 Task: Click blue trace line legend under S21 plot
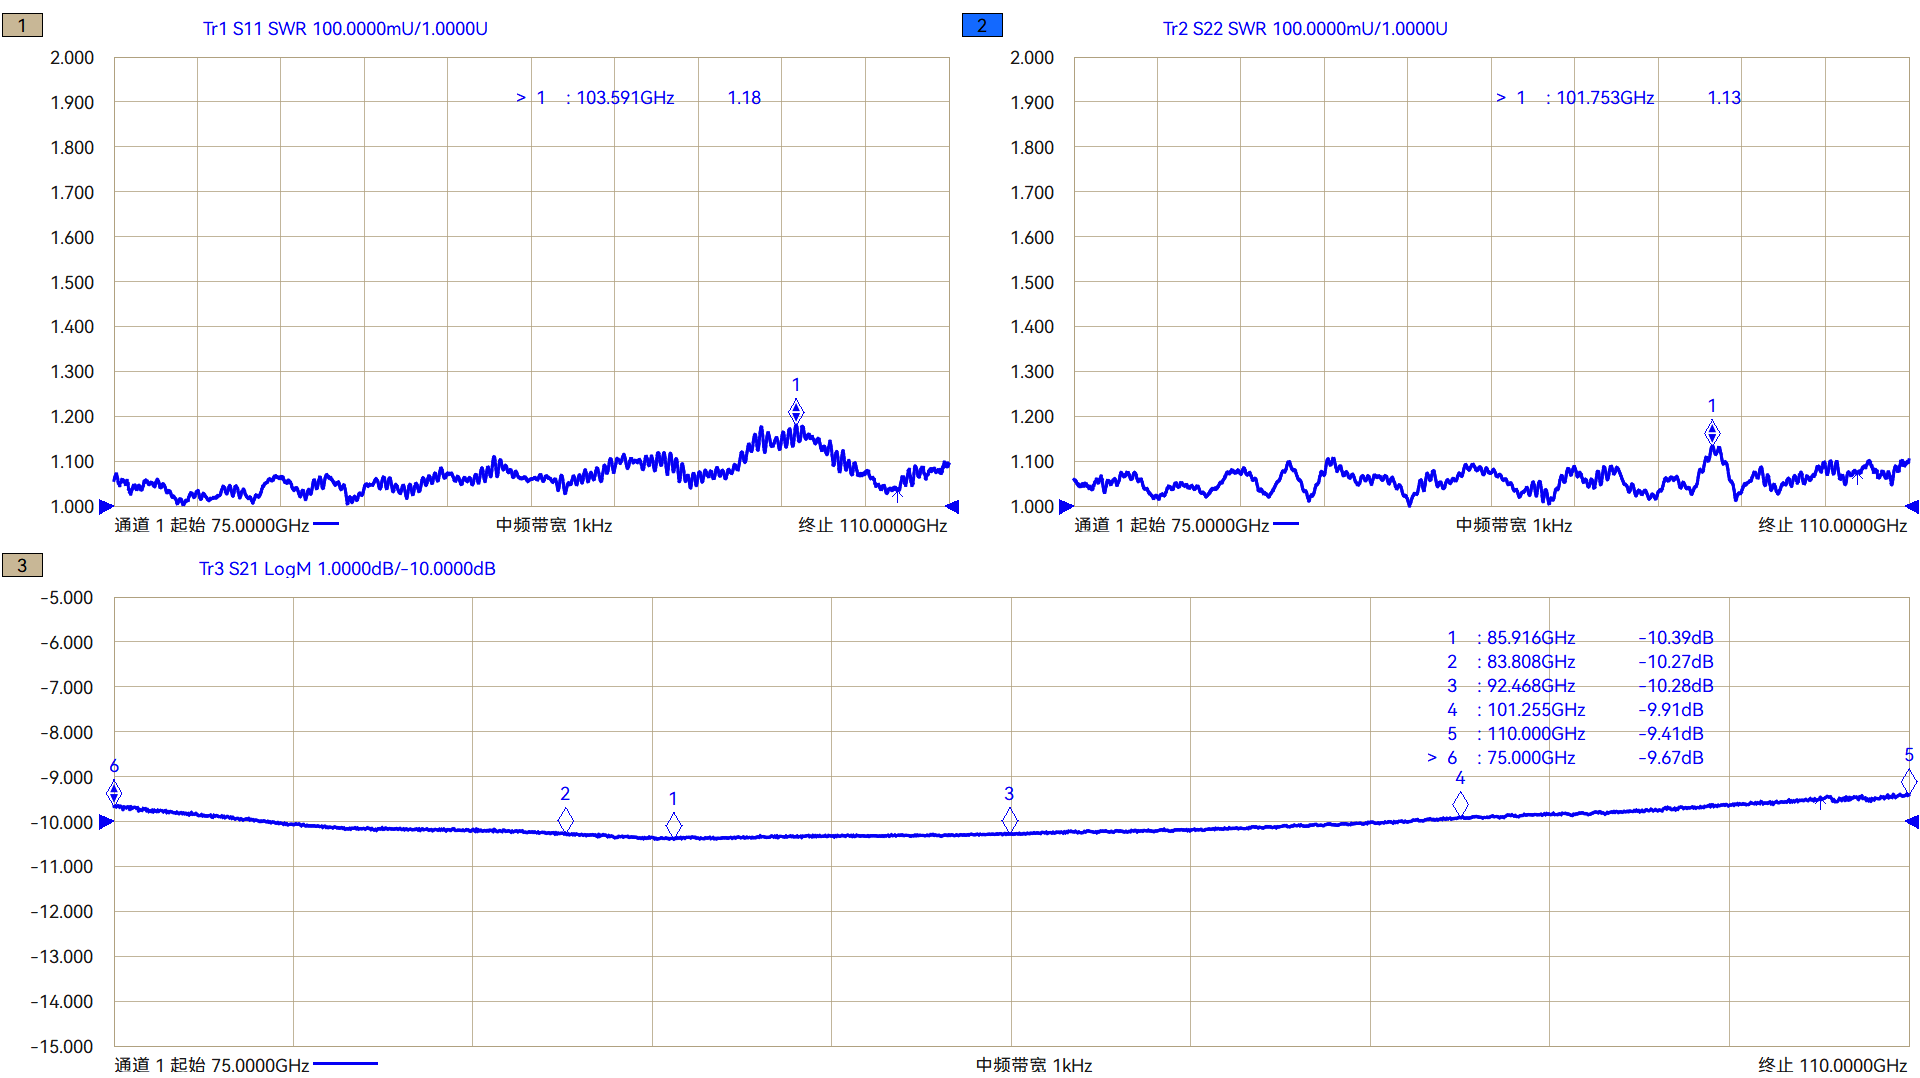(x=345, y=1064)
